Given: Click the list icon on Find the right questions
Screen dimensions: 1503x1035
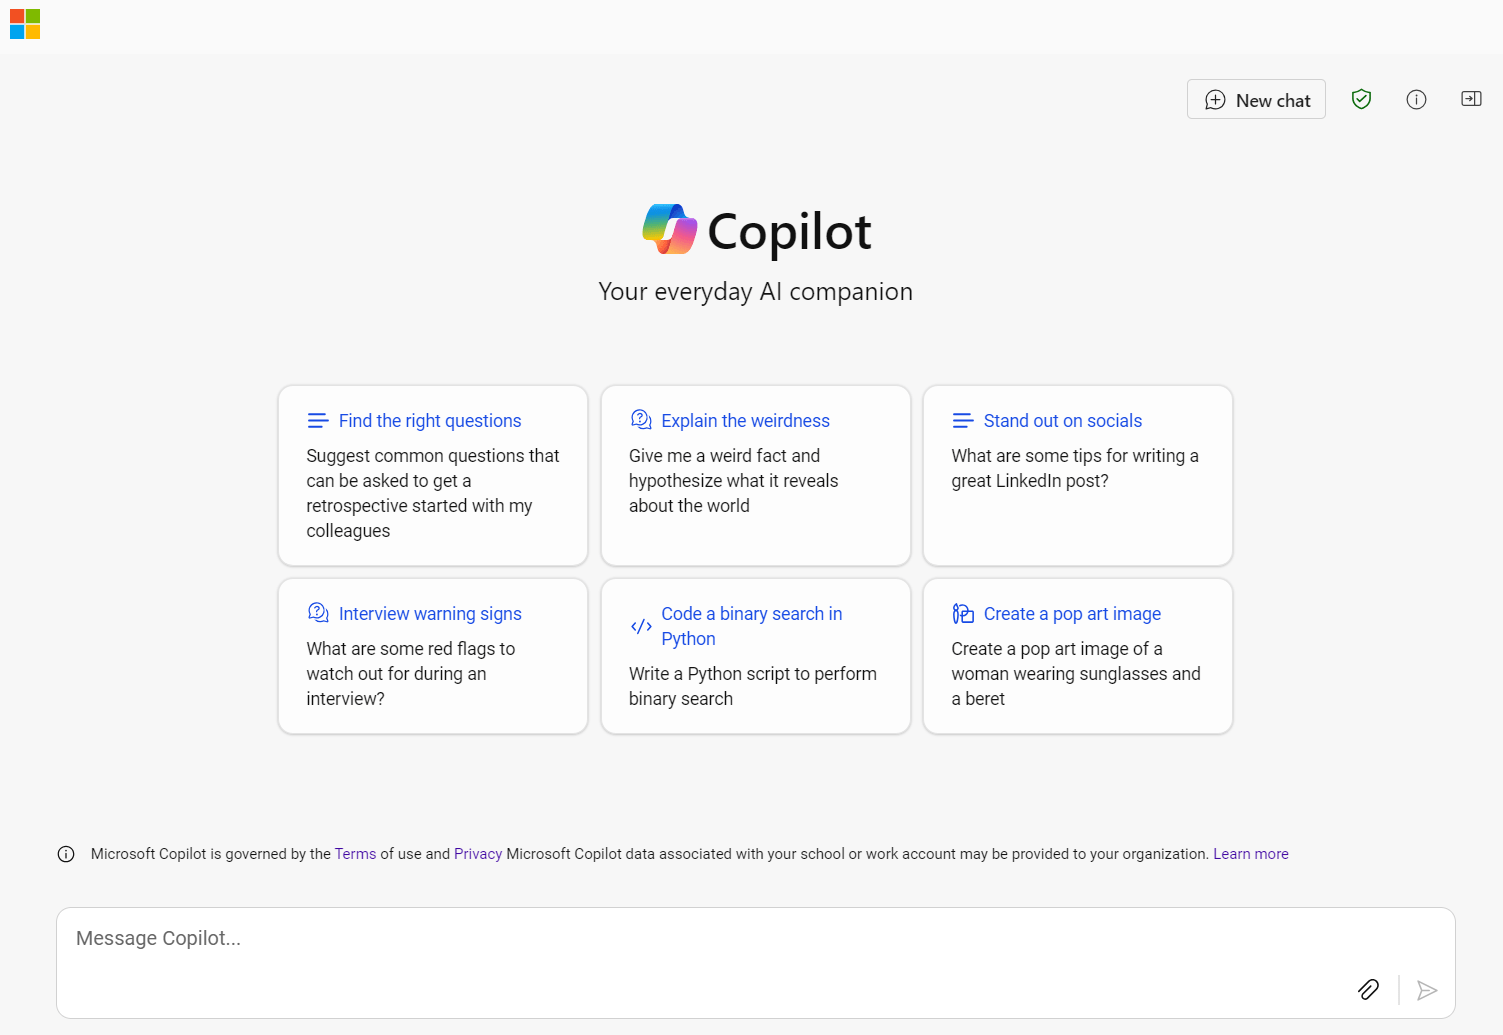Looking at the screenshot, I should pos(318,419).
